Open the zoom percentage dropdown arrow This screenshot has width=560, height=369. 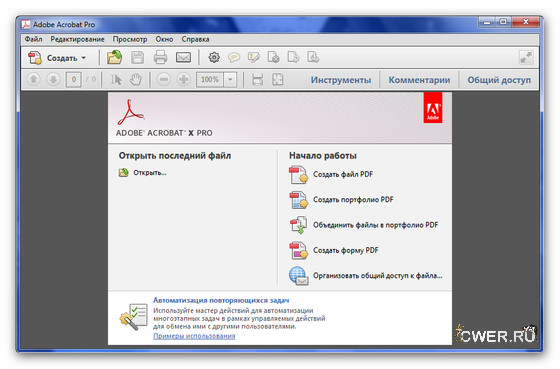(230, 79)
